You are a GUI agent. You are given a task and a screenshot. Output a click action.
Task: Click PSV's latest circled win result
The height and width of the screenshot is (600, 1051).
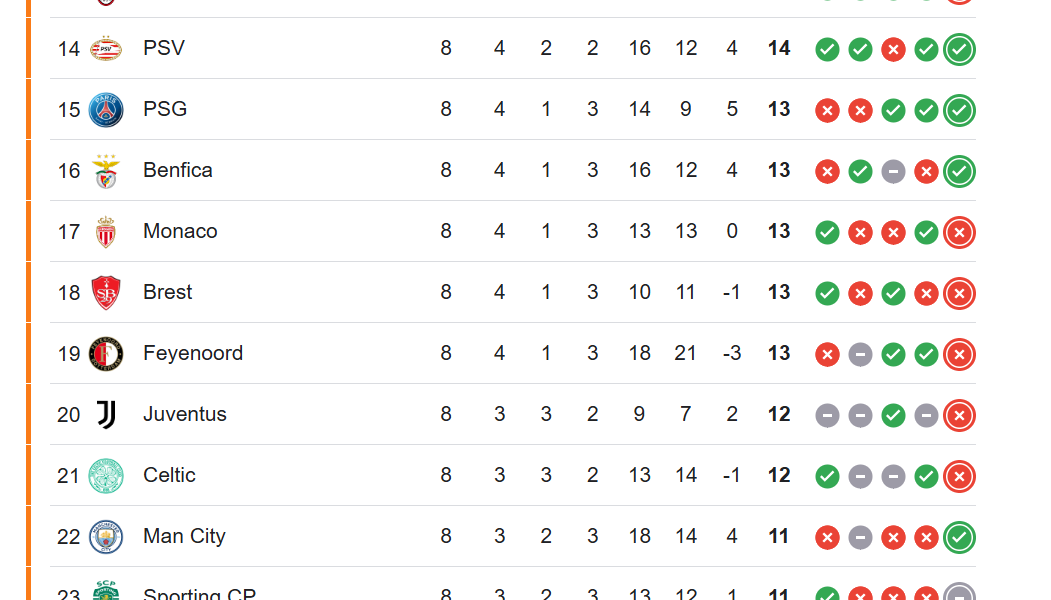960,49
